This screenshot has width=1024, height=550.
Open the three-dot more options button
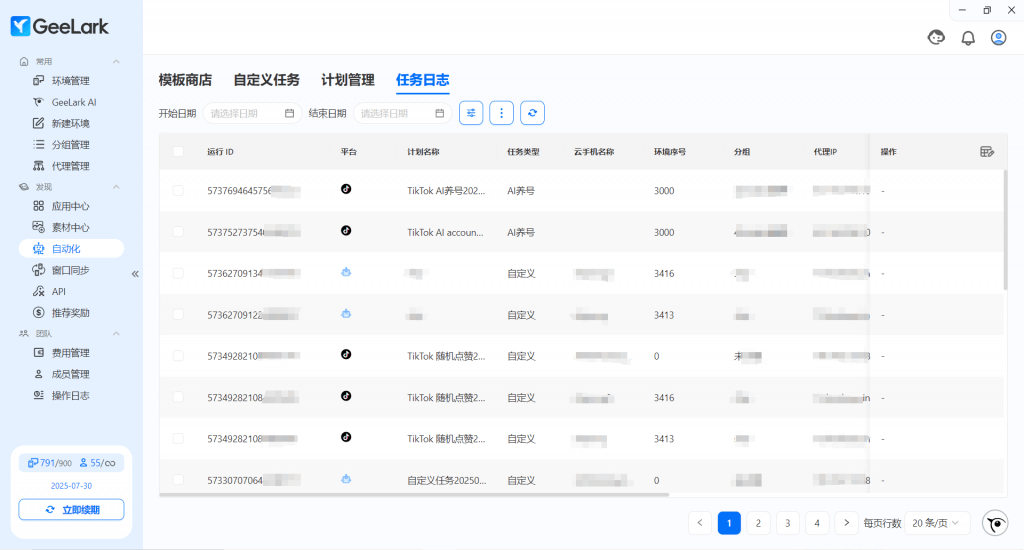(502, 113)
